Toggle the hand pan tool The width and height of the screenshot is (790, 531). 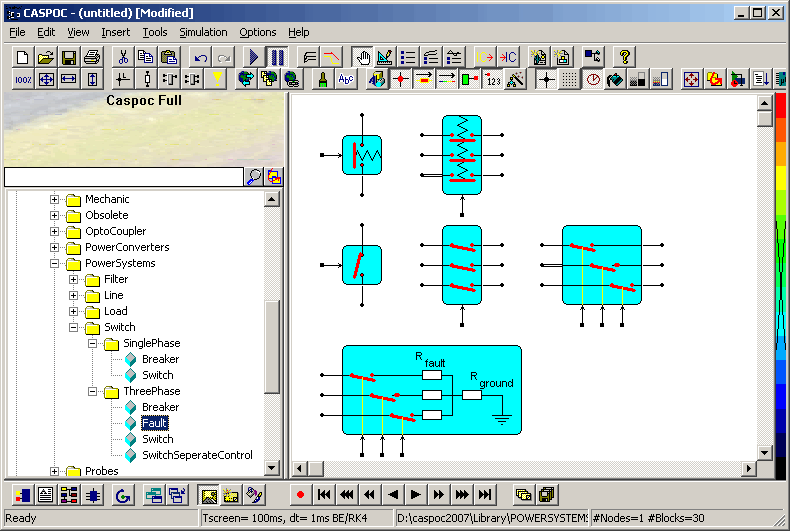362,57
